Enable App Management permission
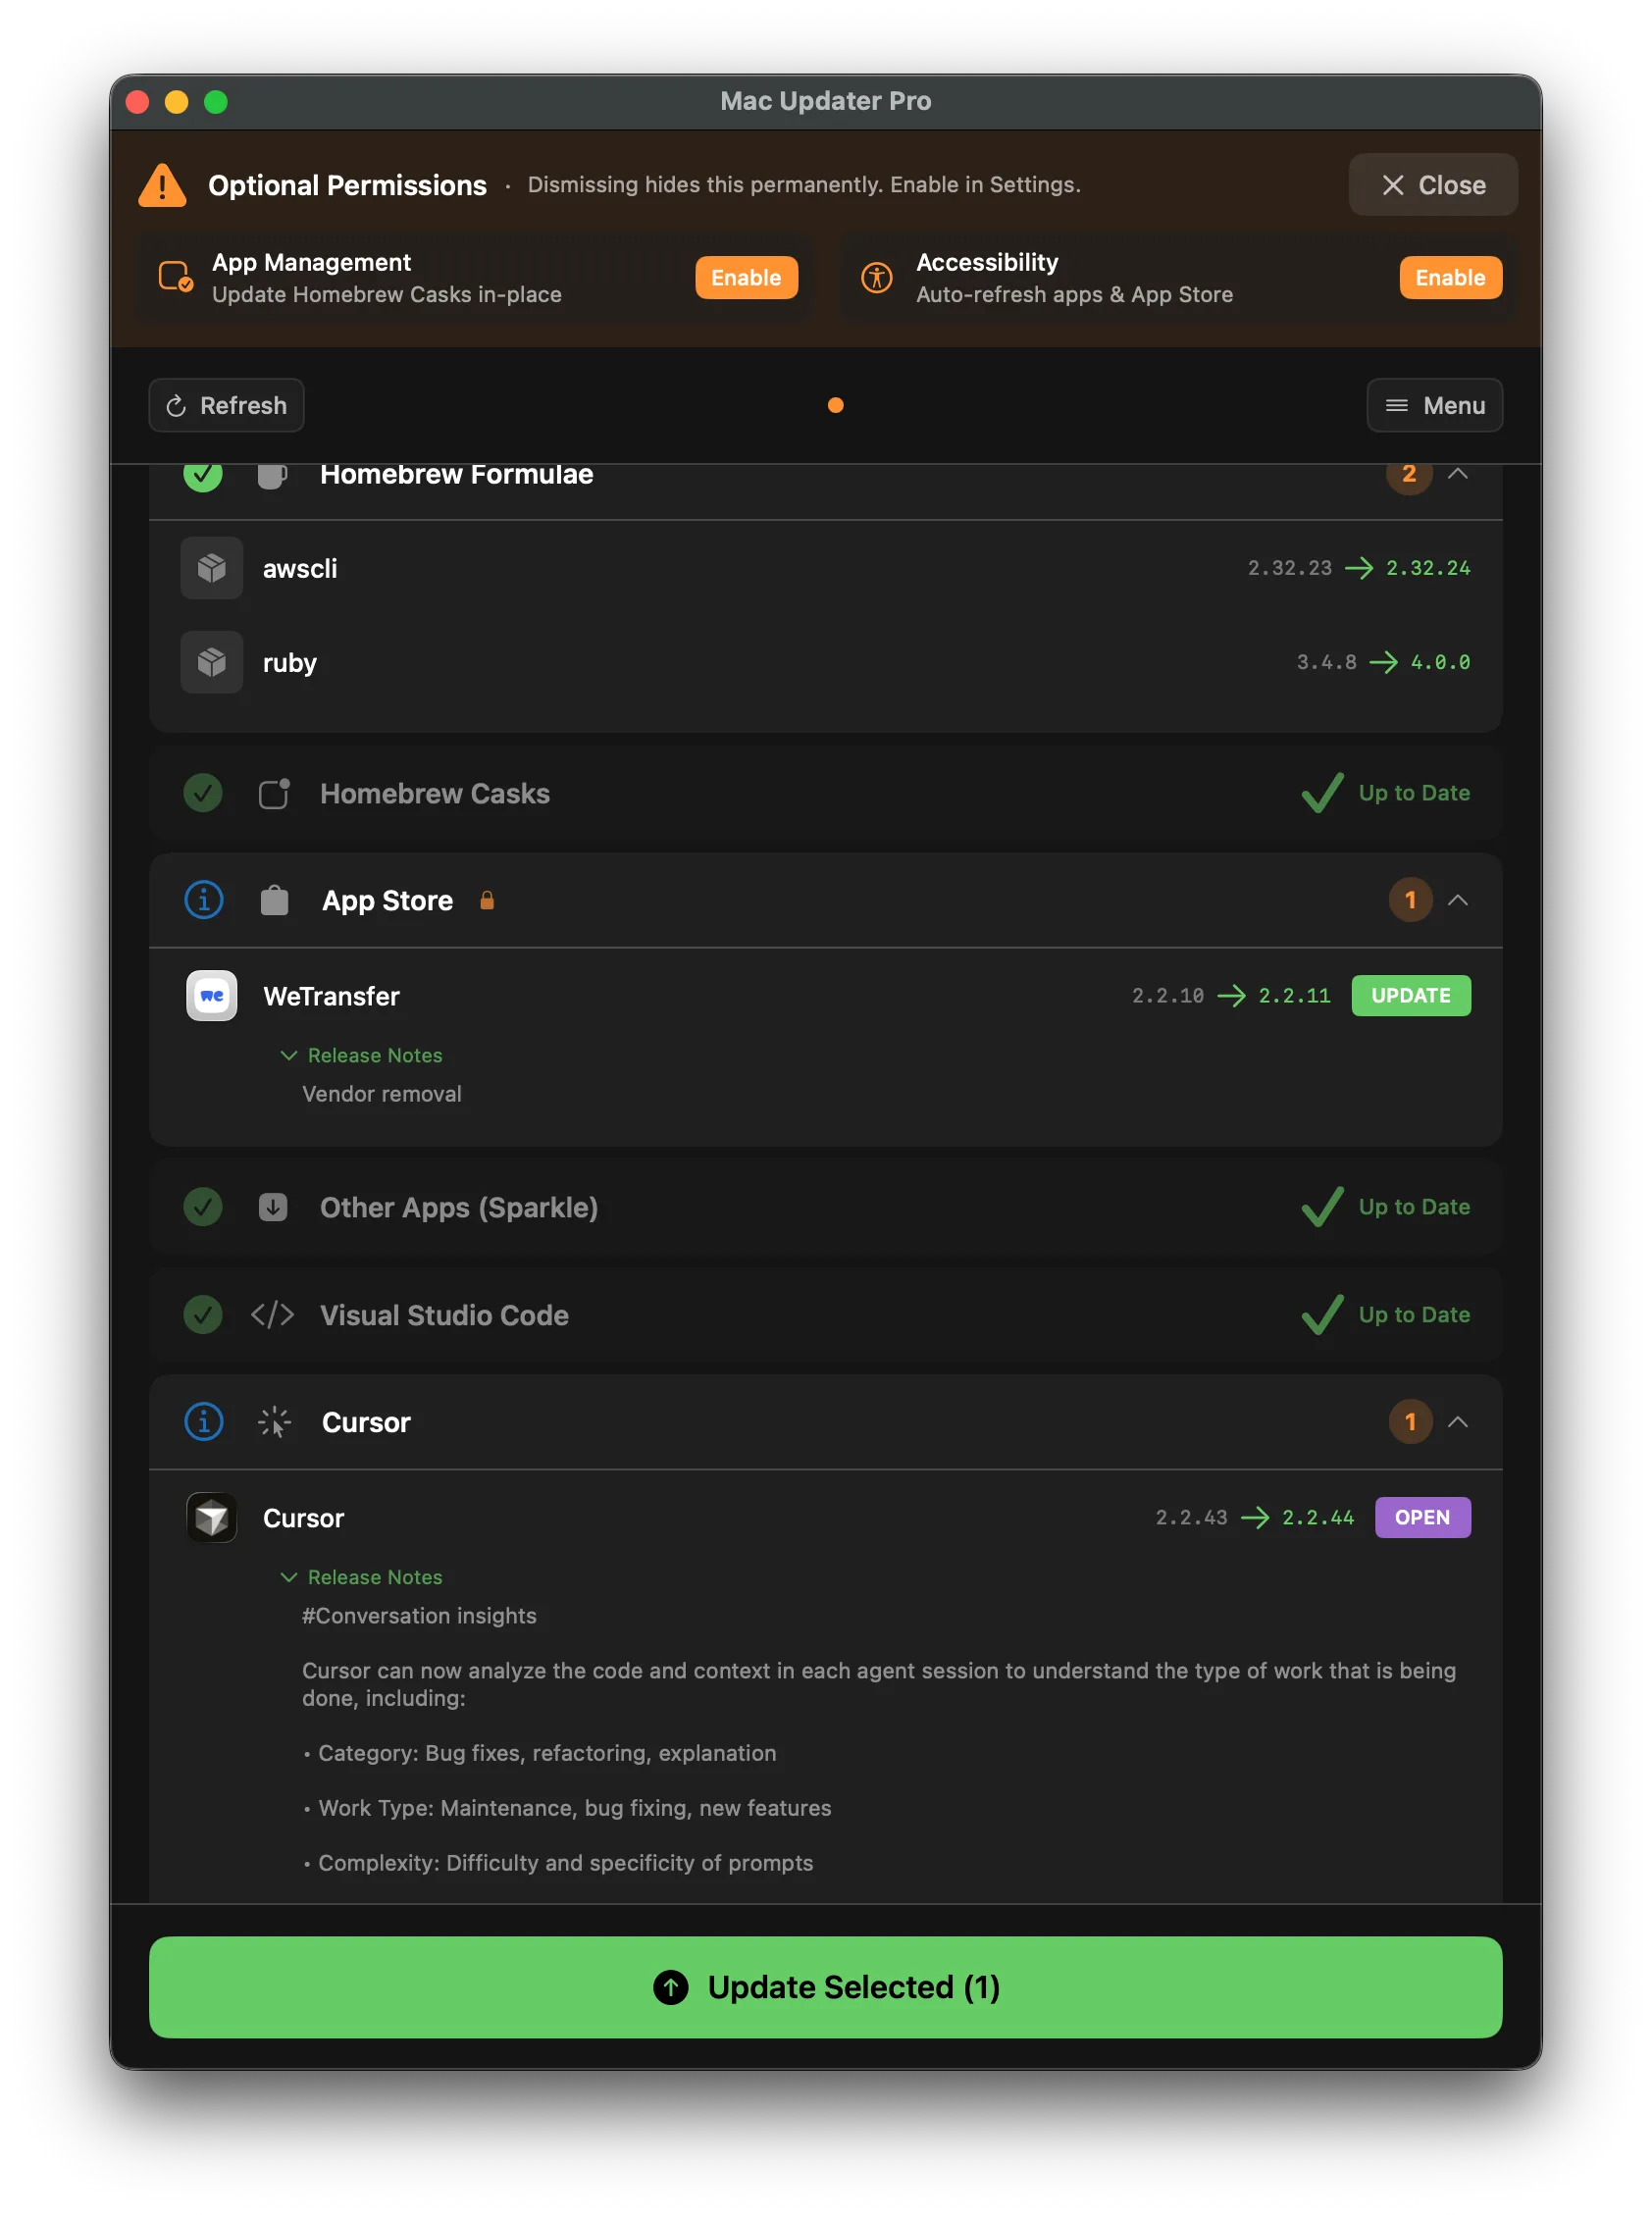 point(746,278)
